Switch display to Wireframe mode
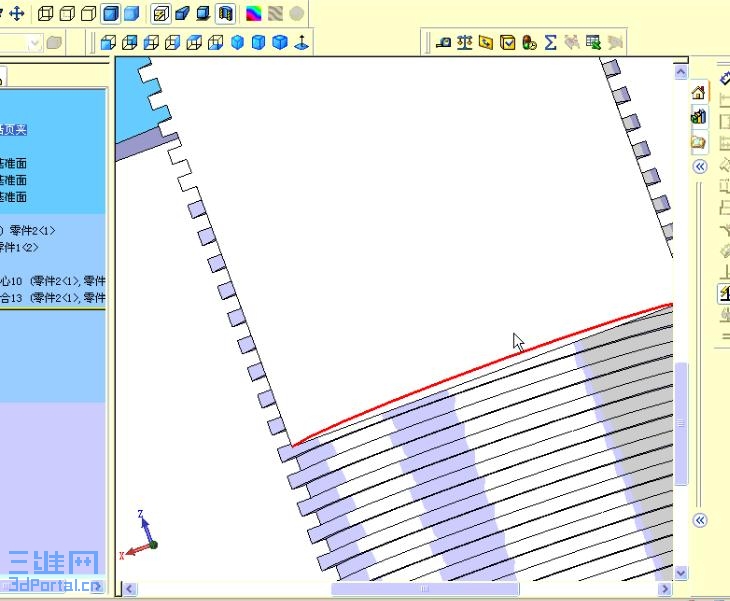The height and width of the screenshot is (601, 730). click(46, 14)
